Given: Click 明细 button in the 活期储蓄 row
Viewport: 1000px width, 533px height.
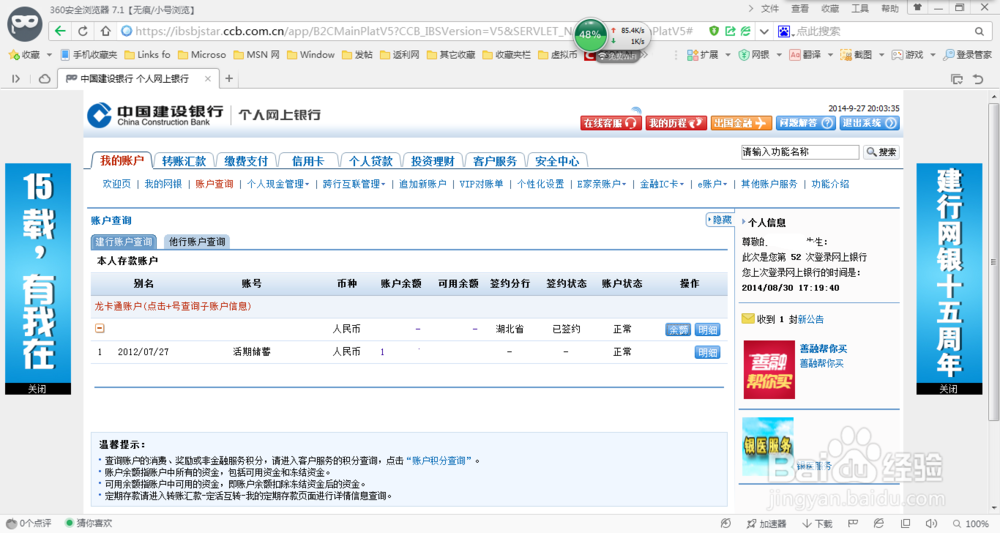Looking at the screenshot, I should [x=707, y=353].
